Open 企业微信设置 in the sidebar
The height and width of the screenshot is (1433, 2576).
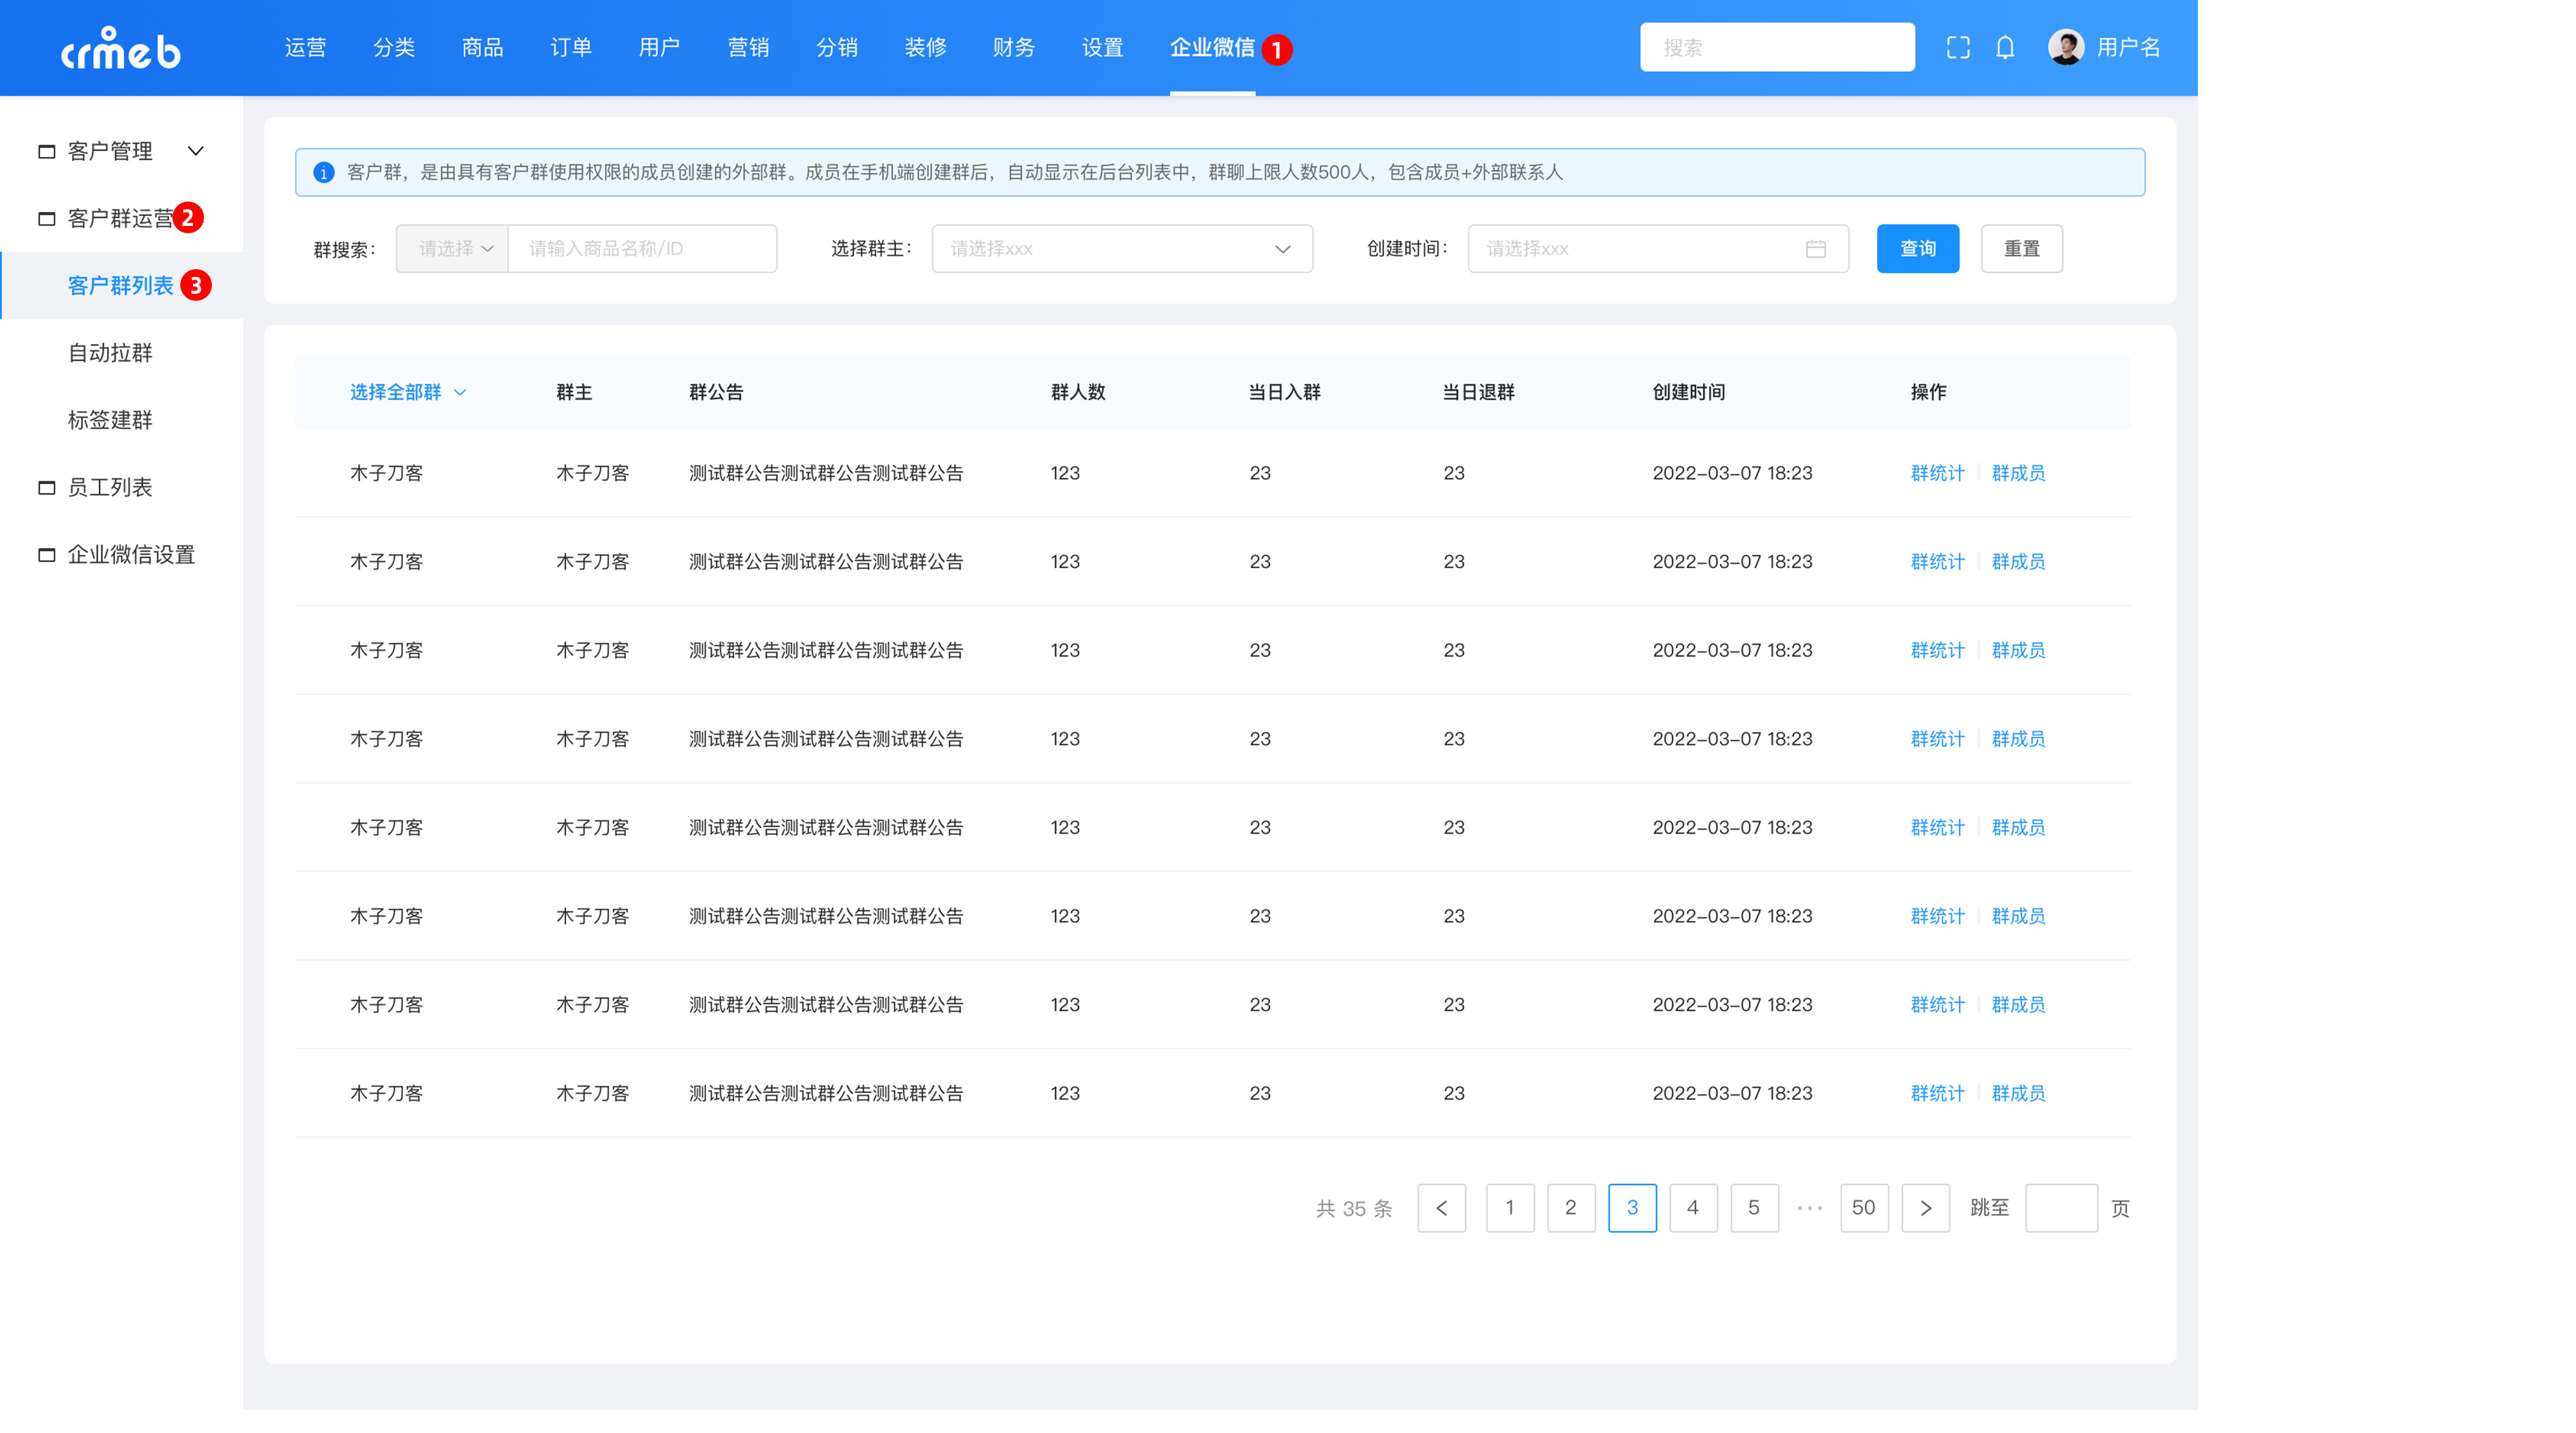131,554
